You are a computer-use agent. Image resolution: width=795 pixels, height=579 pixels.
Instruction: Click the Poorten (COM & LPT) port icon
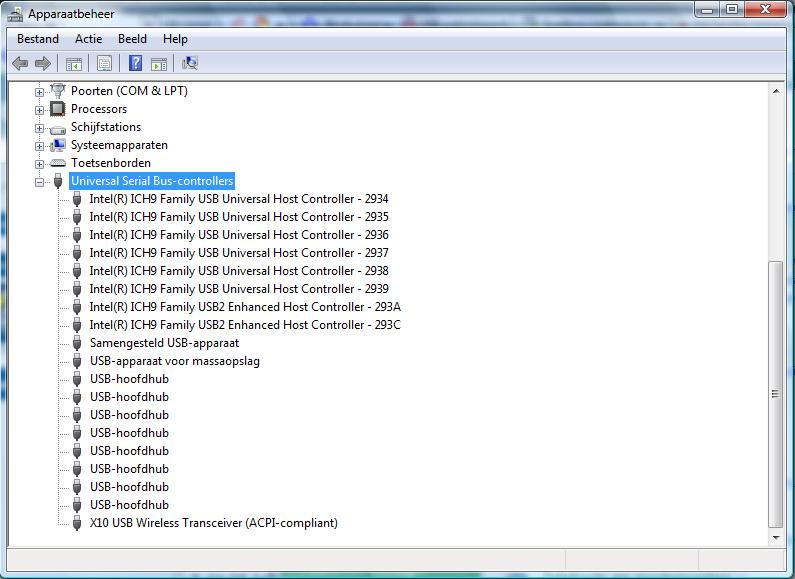pyautogui.click(x=58, y=91)
